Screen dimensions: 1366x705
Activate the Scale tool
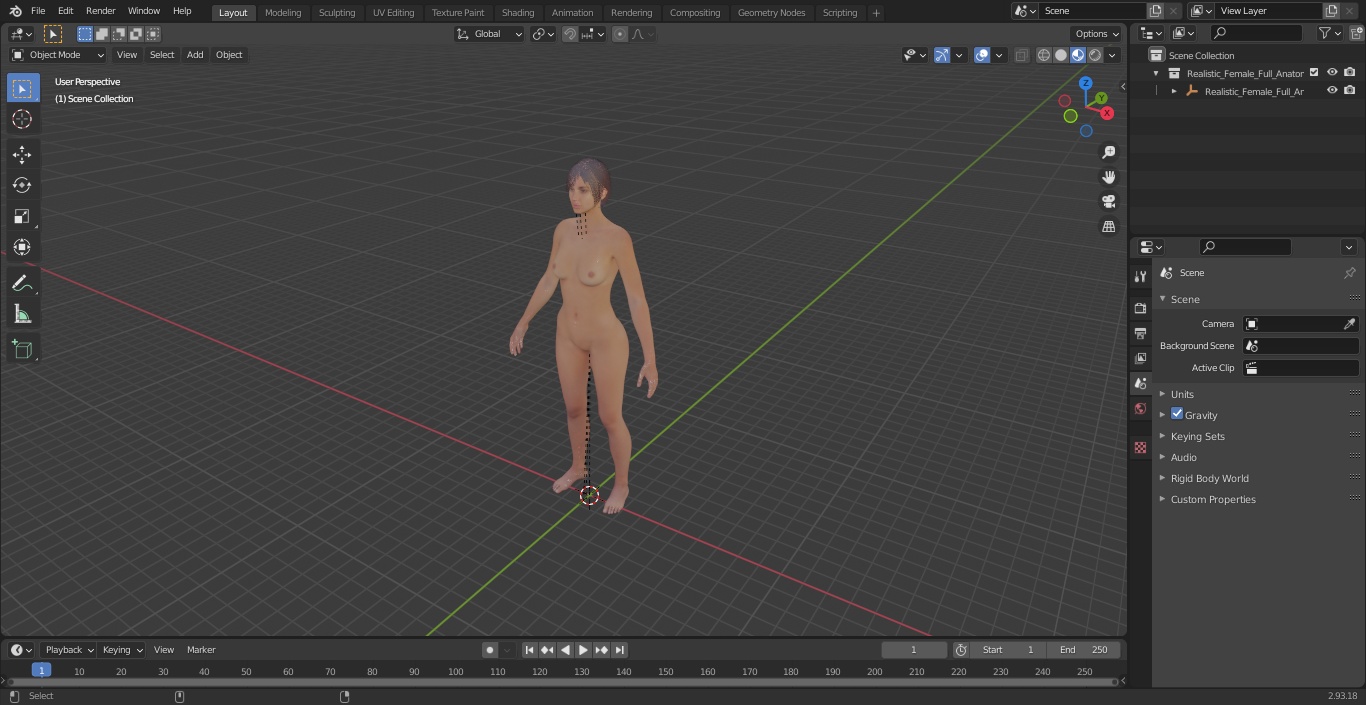22,216
